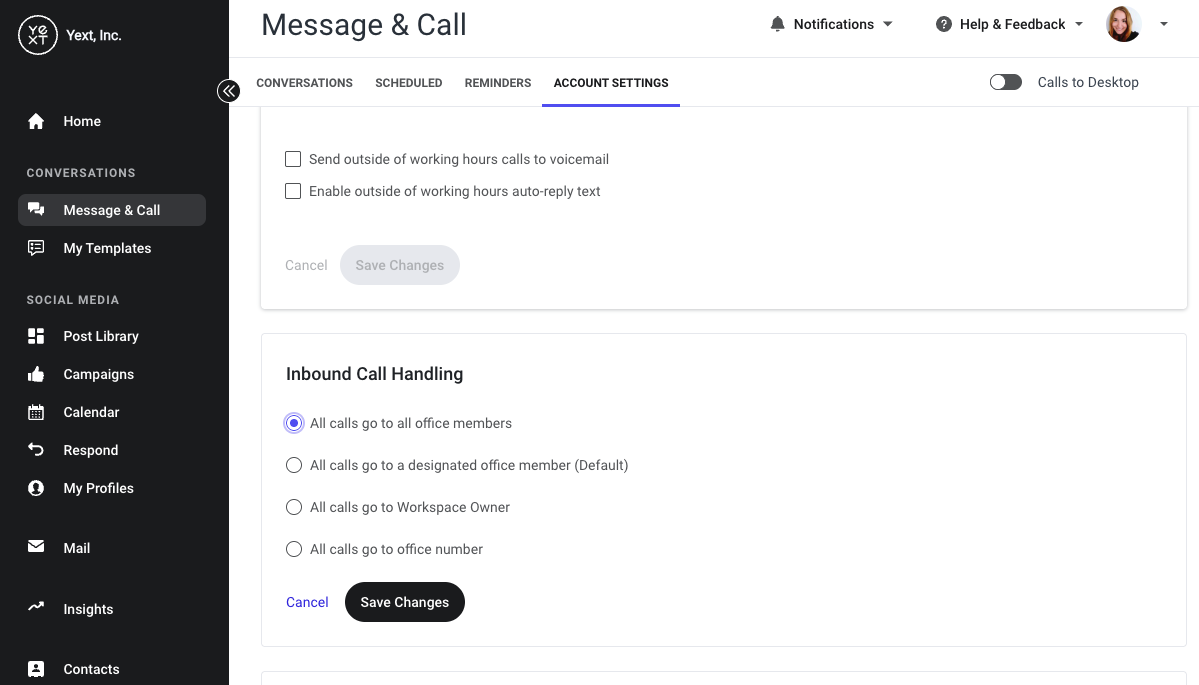
Task: Open the user profile avatar menu arrow
Action: point(1164,24)
